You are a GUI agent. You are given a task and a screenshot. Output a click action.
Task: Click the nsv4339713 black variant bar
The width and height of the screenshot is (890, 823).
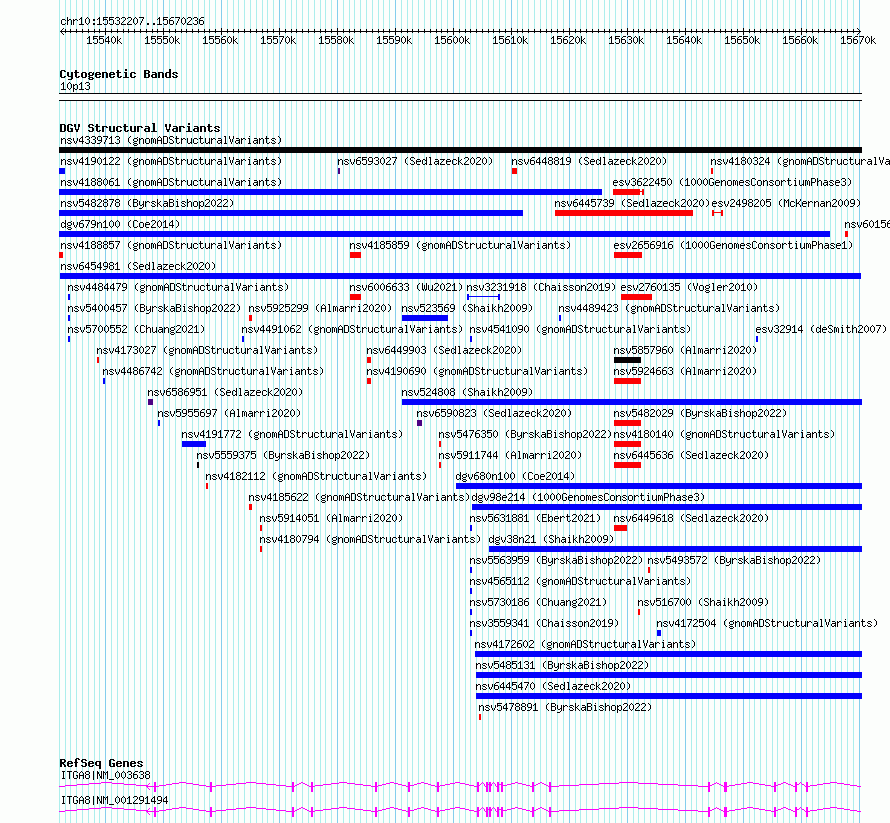(x=460, y=150)
